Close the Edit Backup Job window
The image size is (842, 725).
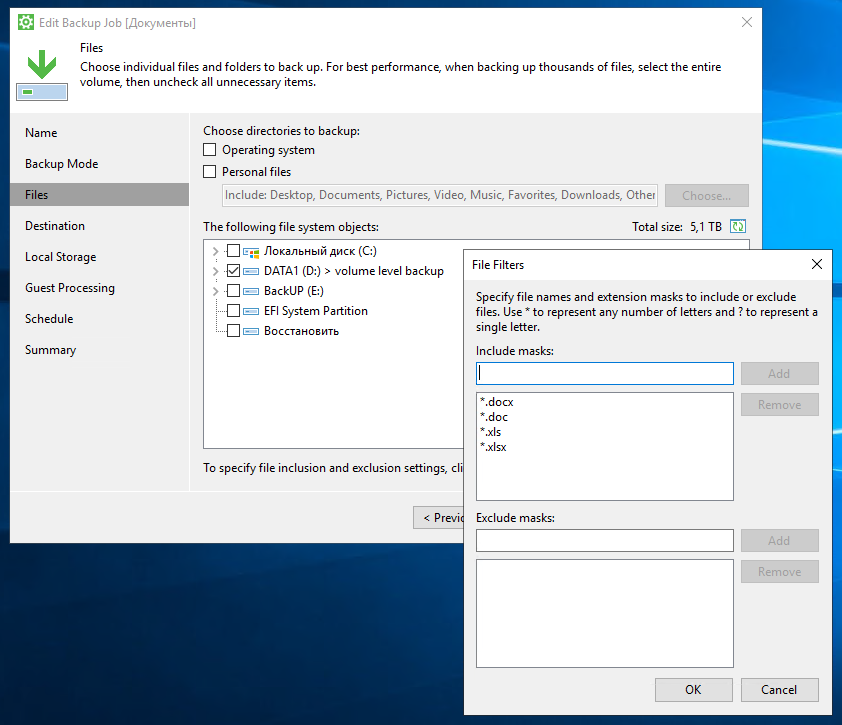tap(746, 22)
